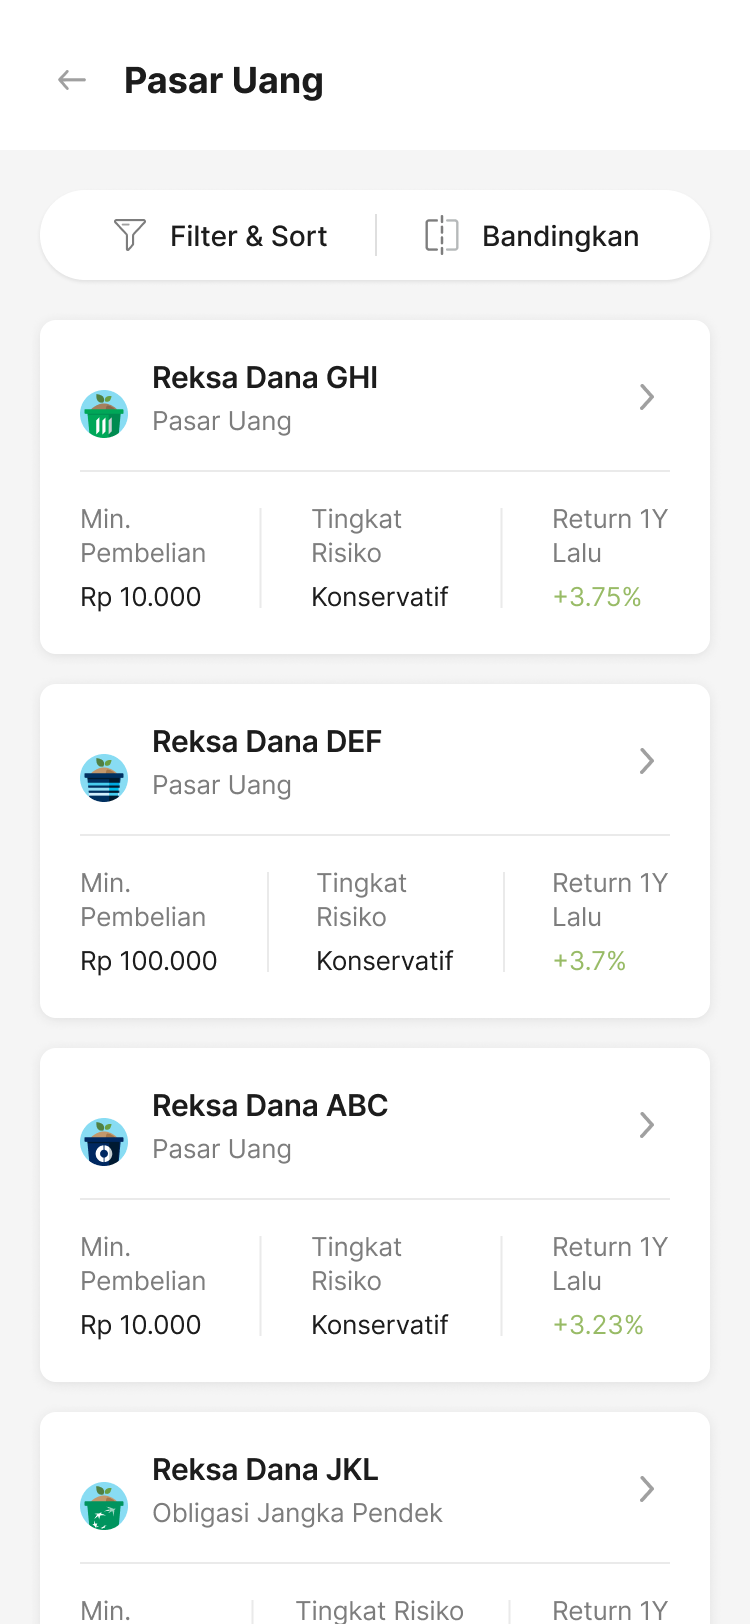Open the Reksa Dana ABC title
750x1624 pixels.
pyautogui.click(x=270, y=1106)
